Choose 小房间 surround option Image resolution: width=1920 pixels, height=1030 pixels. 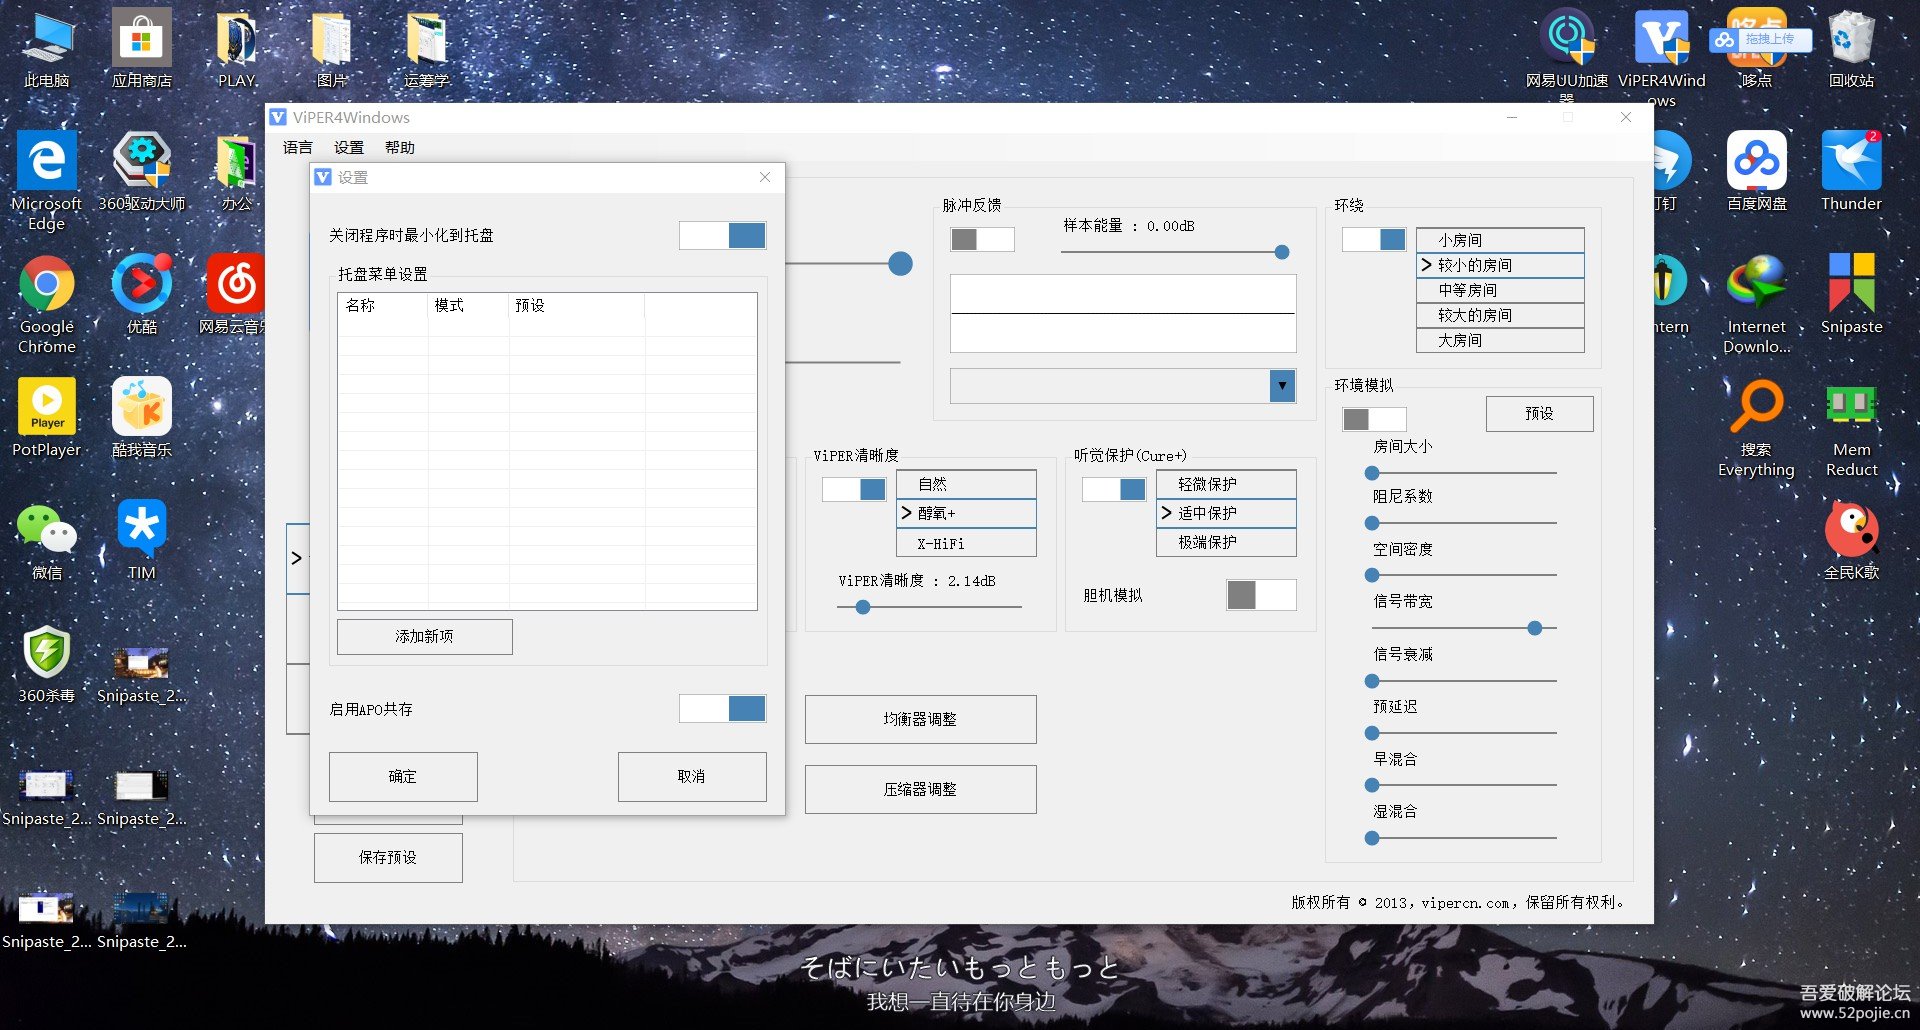tap(1500, 240)
